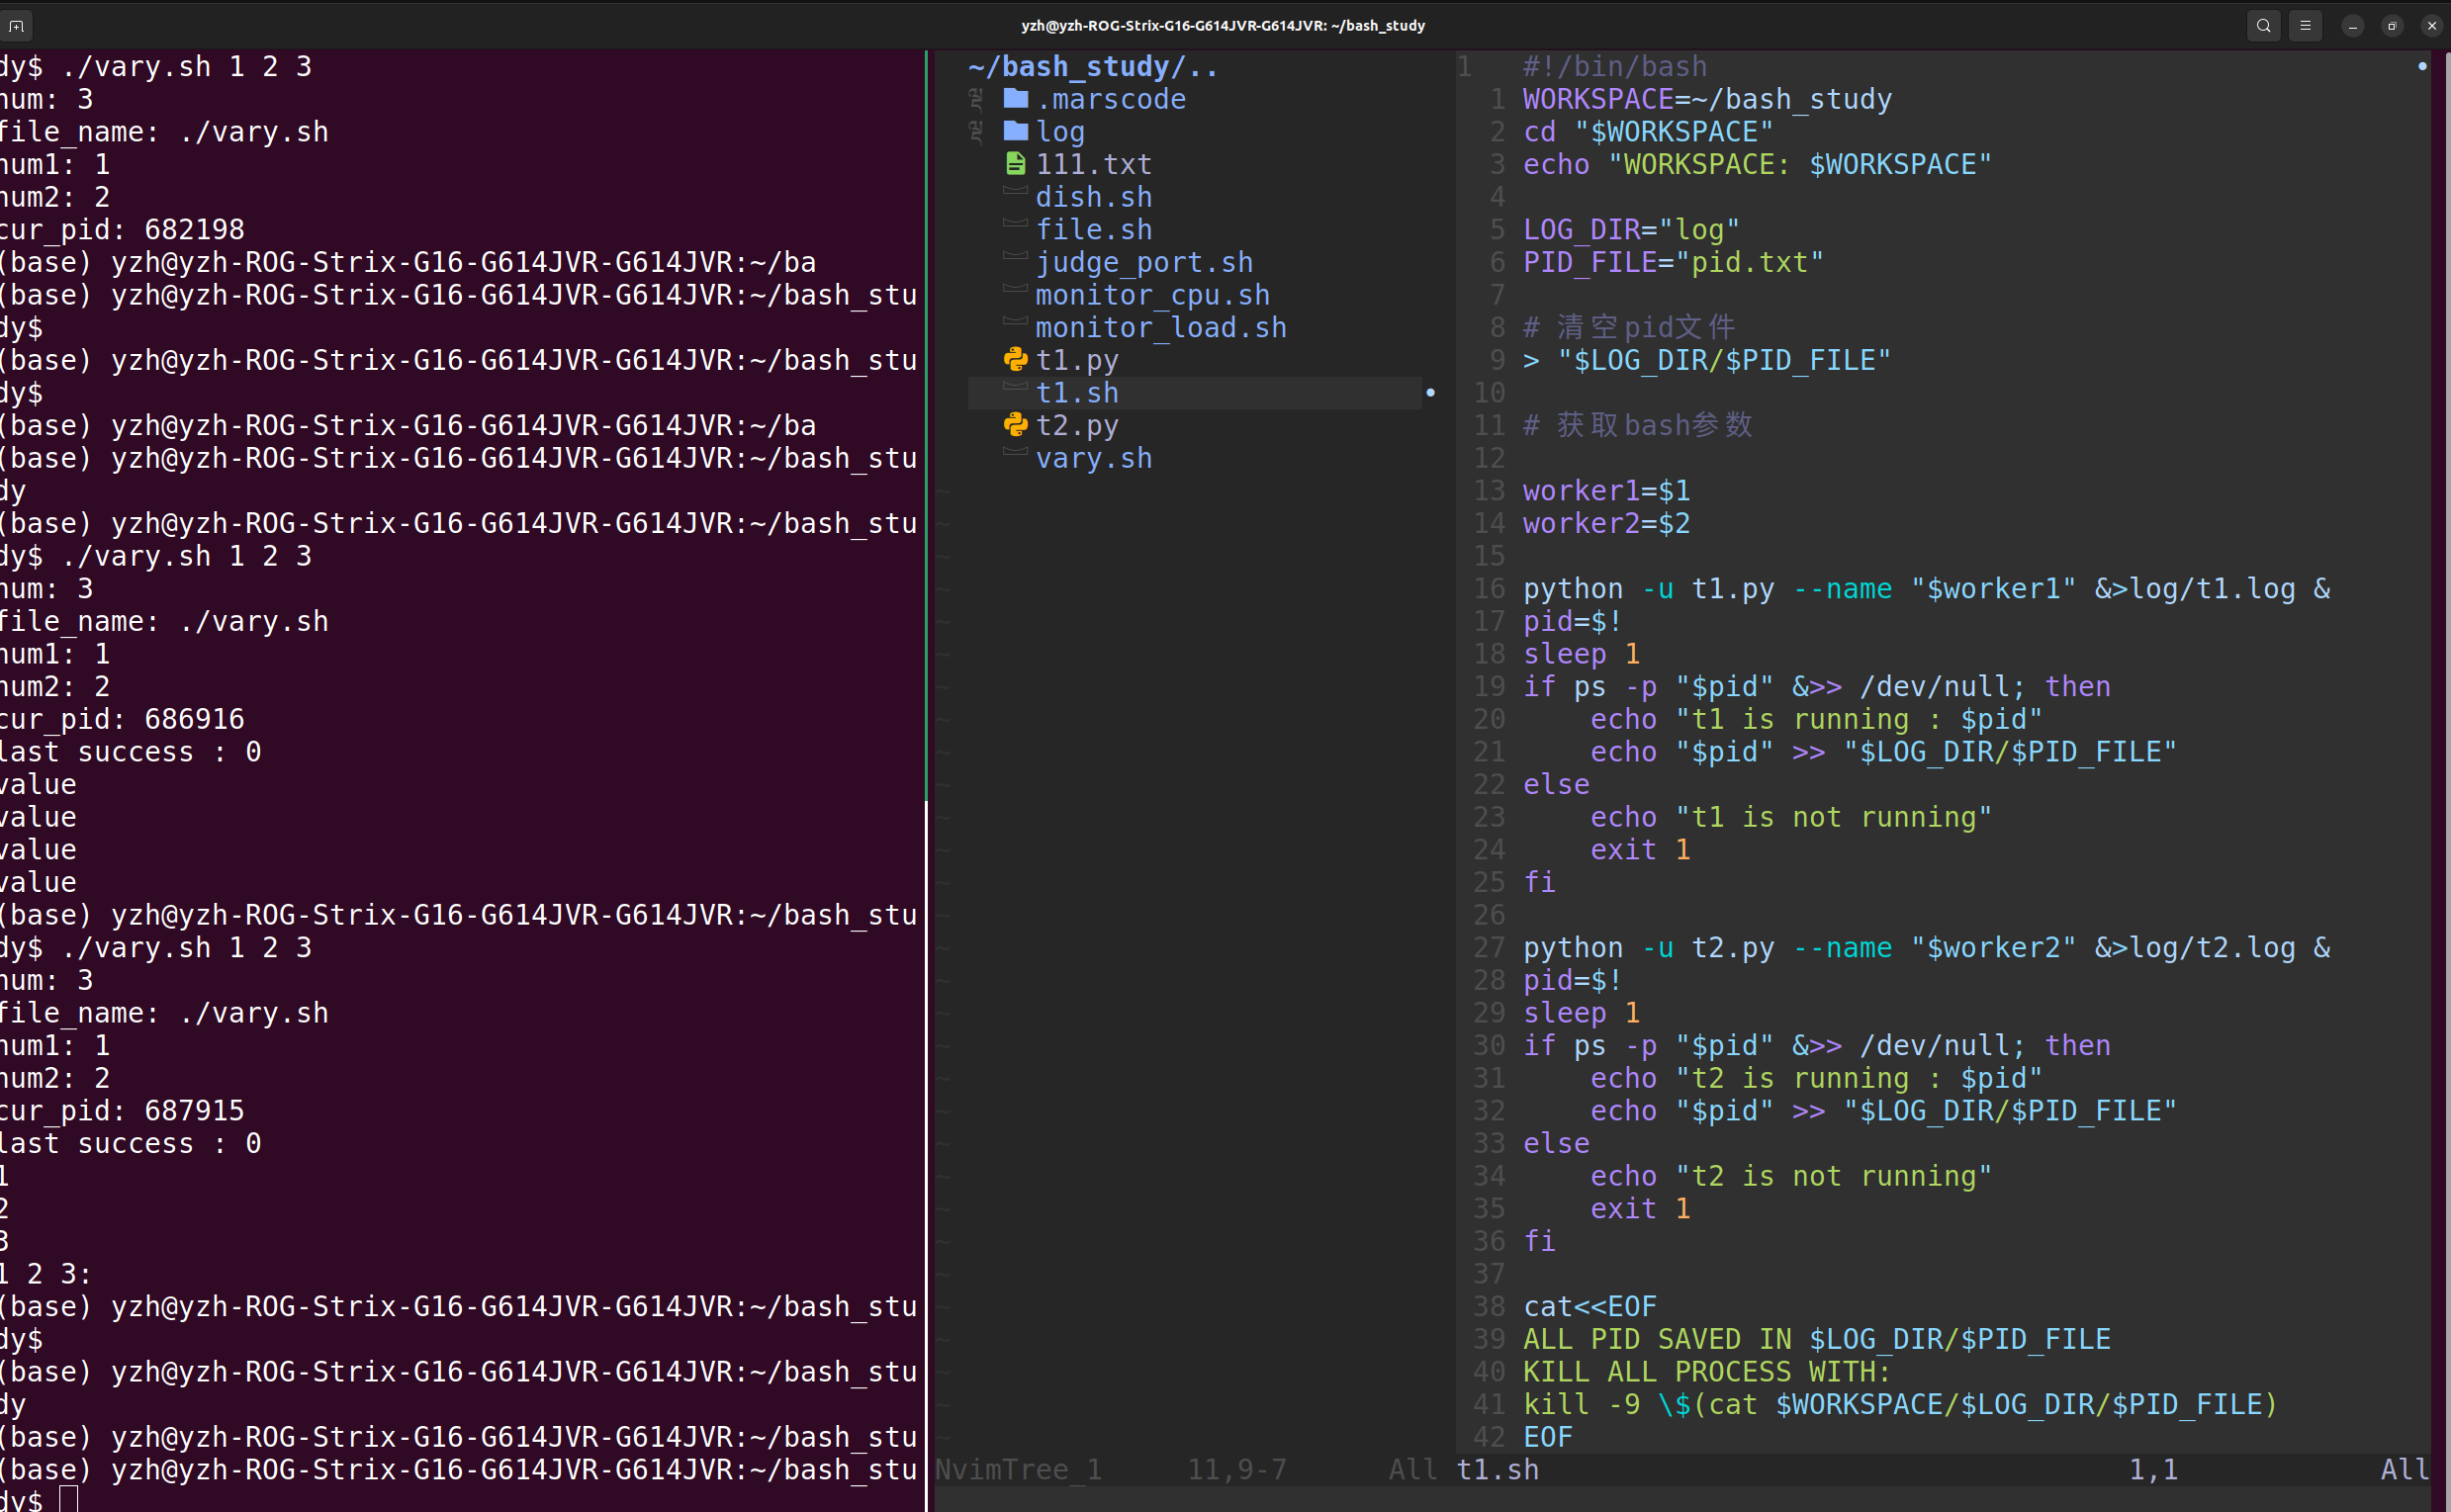2451x1512 pixels.
Task: Click the new terminal tab icon
Action: (x=17, y=25)
